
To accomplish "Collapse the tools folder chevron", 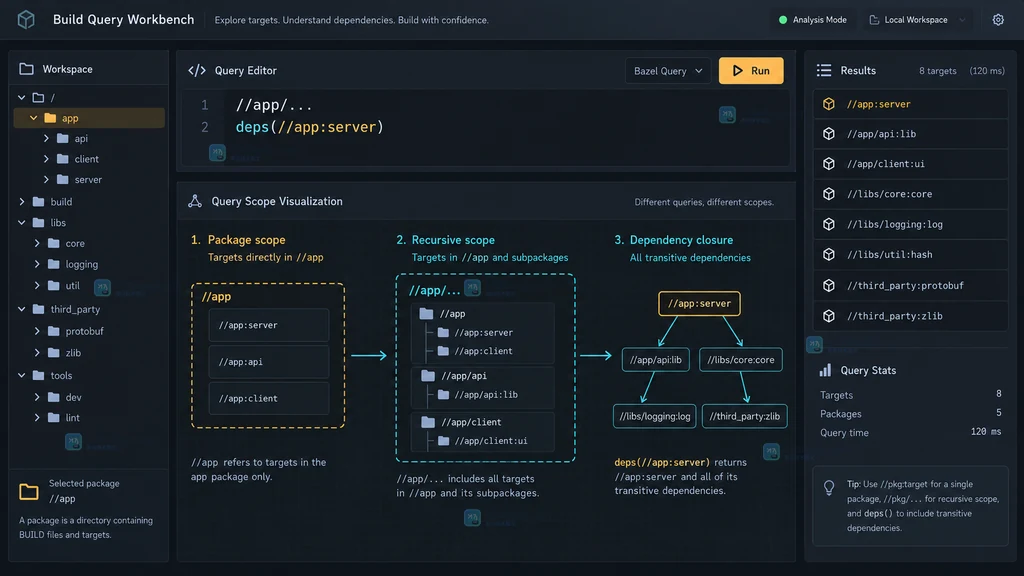I will point(22,376).
